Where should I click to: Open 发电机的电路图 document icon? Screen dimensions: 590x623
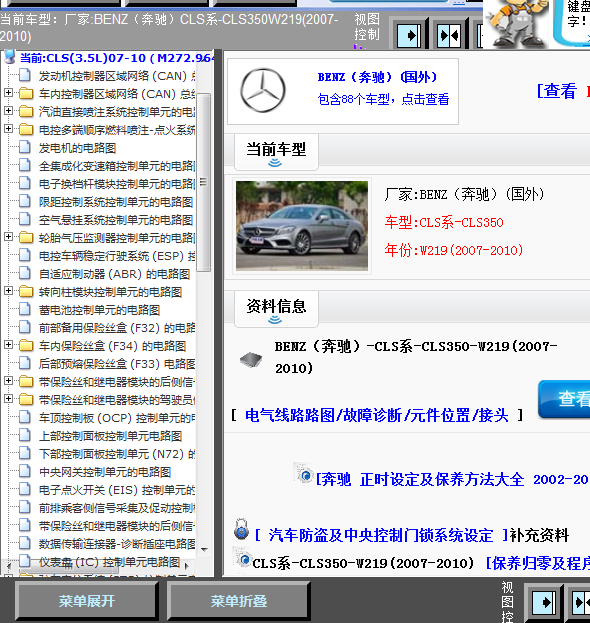(x=25, y=147)
